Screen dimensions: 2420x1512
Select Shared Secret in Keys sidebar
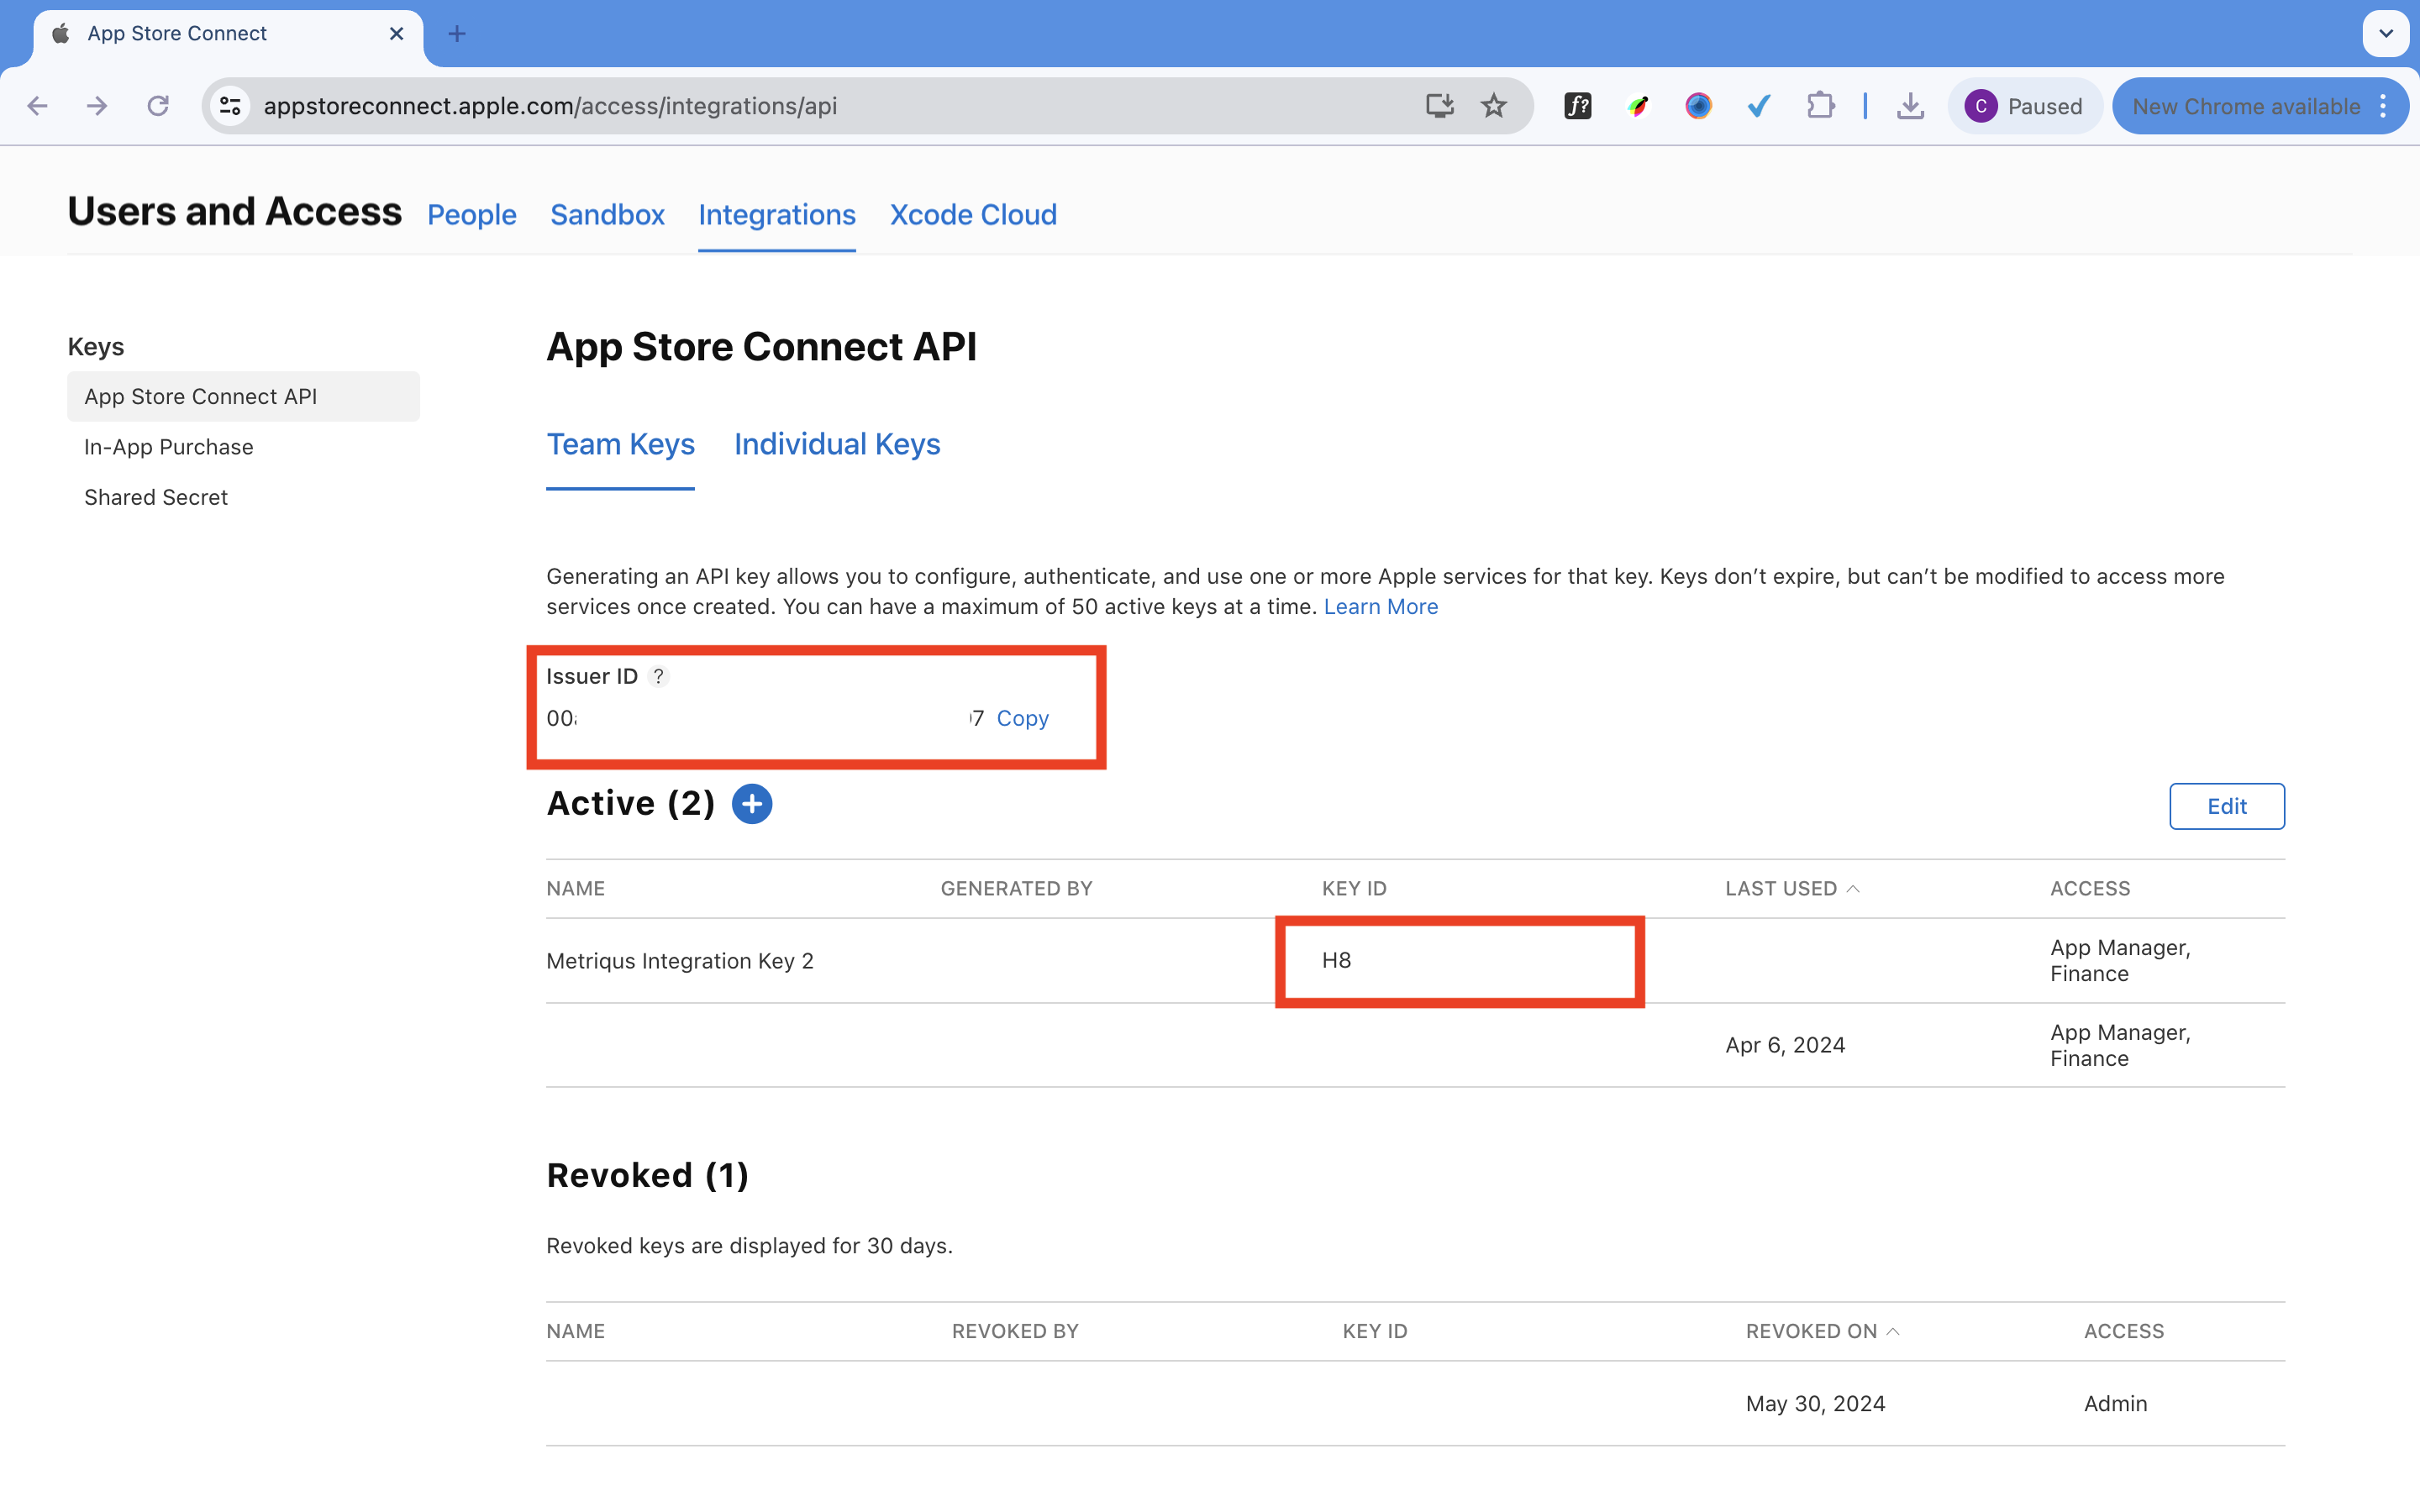click(156, 497)
